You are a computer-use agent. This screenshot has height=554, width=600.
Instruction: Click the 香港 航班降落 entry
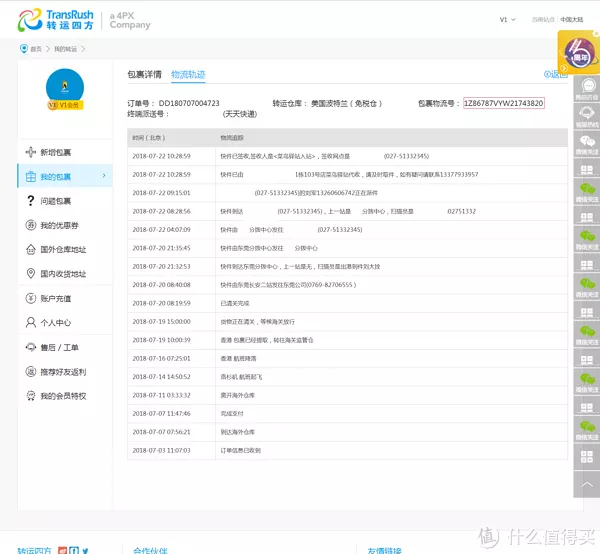238,358
